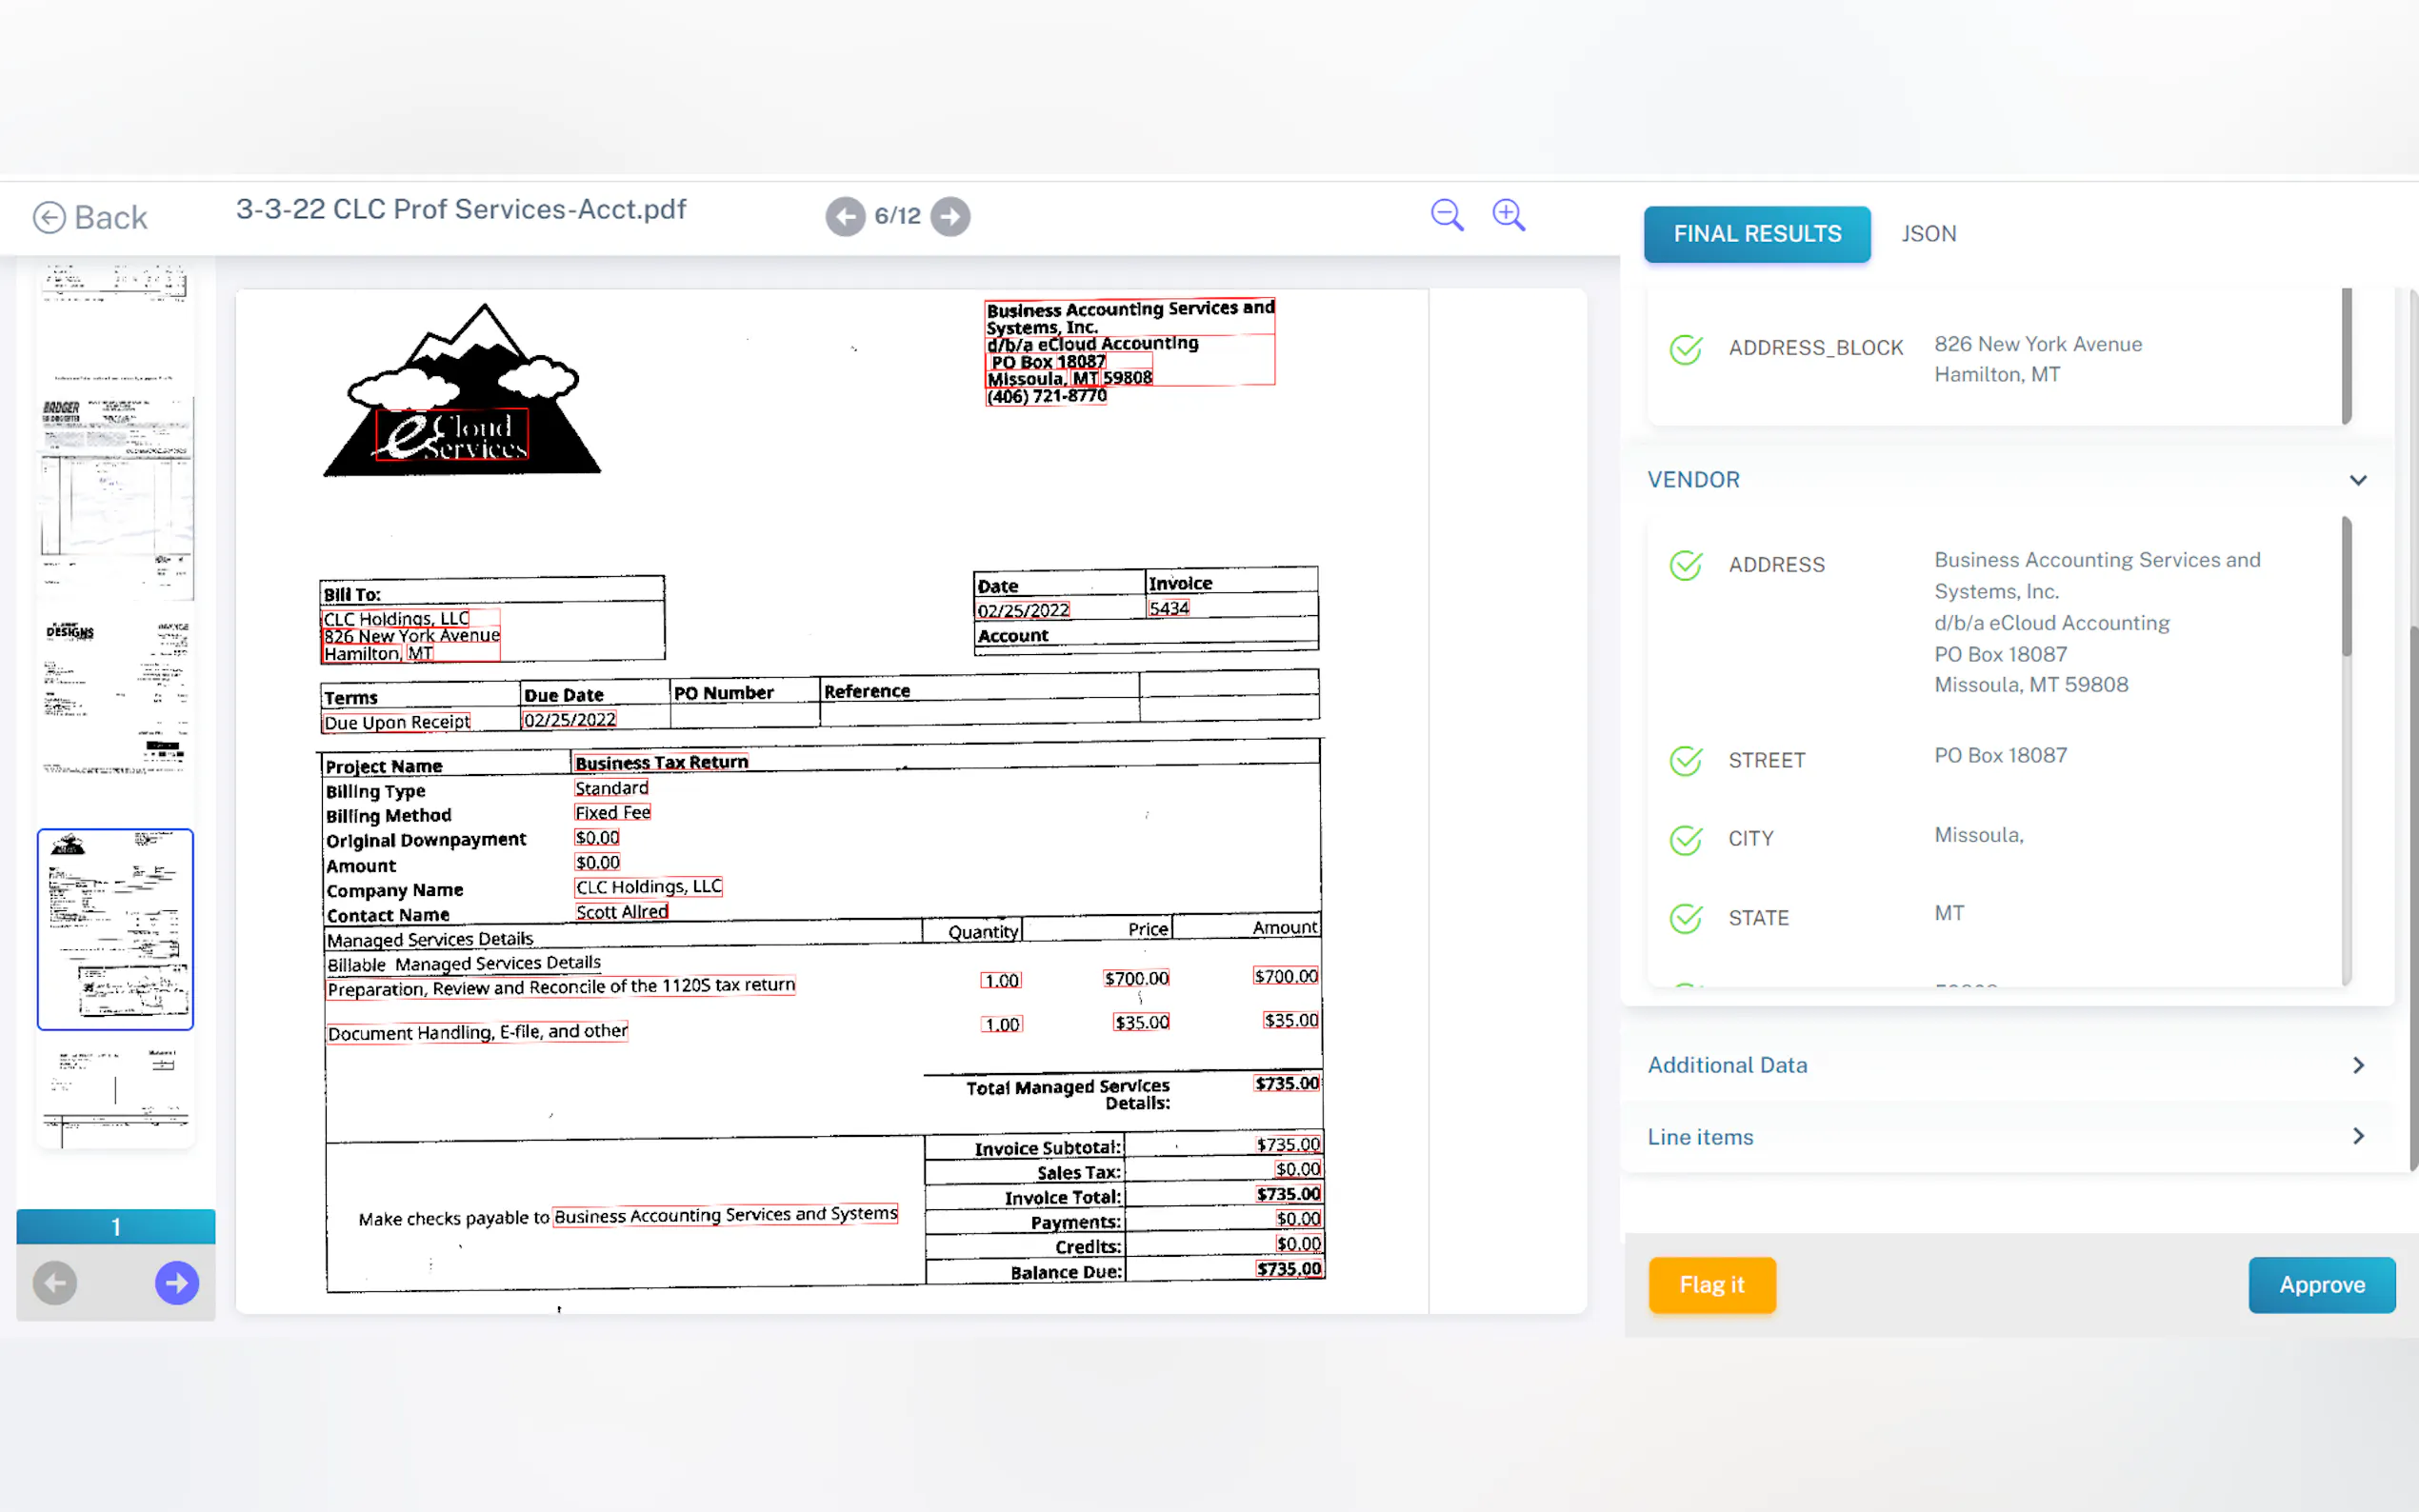This screenshot has width=2419, height=1512.
Task: Toggle ADDRESS_BLOCK verified check mark
Action: click(1686, 349)
